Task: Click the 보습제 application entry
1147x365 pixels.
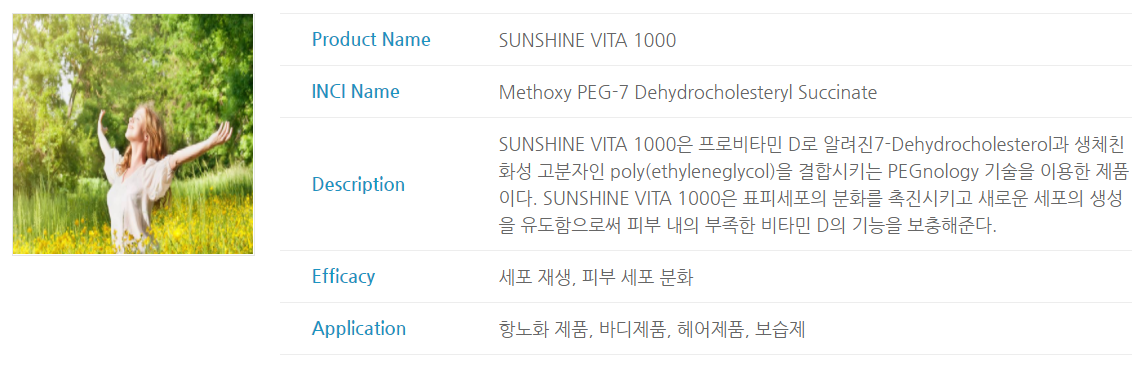Action: point(781,330)
